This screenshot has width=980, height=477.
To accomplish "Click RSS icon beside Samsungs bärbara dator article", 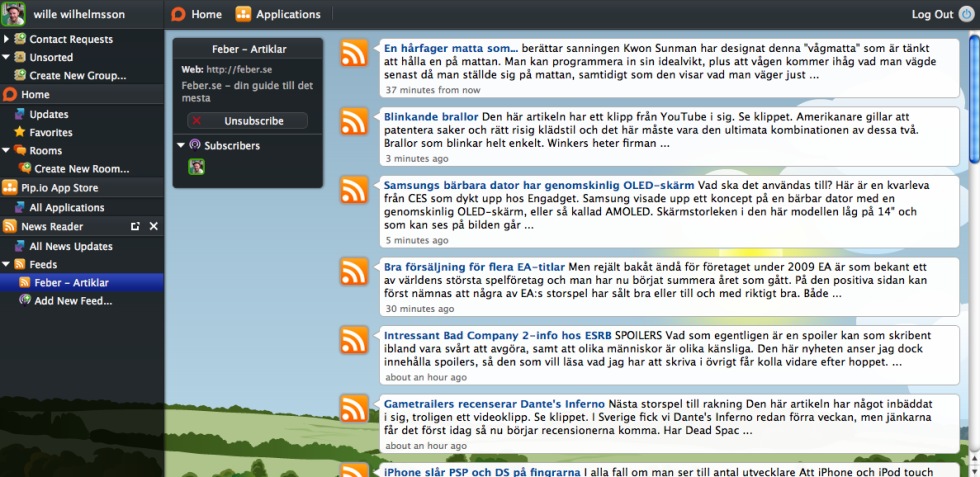I will coord(354,190).
